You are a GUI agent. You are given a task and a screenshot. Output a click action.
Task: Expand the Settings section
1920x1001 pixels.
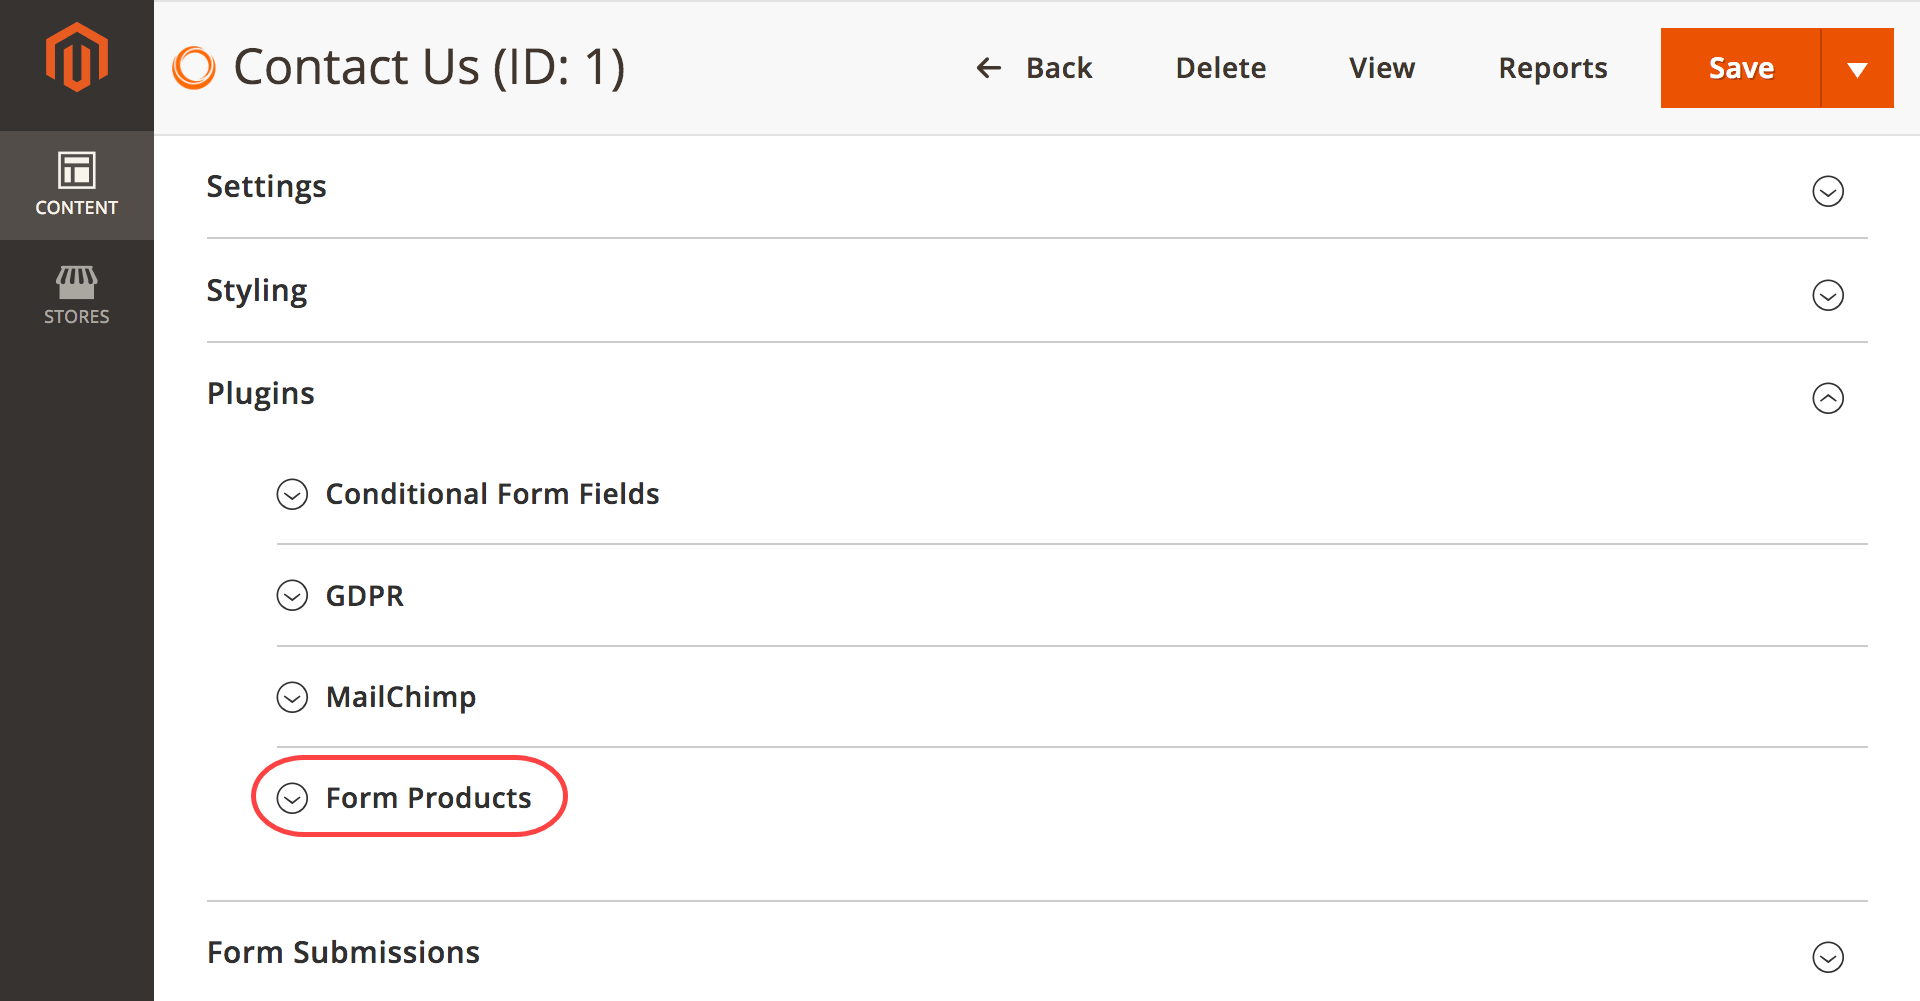coord(1828,191)
